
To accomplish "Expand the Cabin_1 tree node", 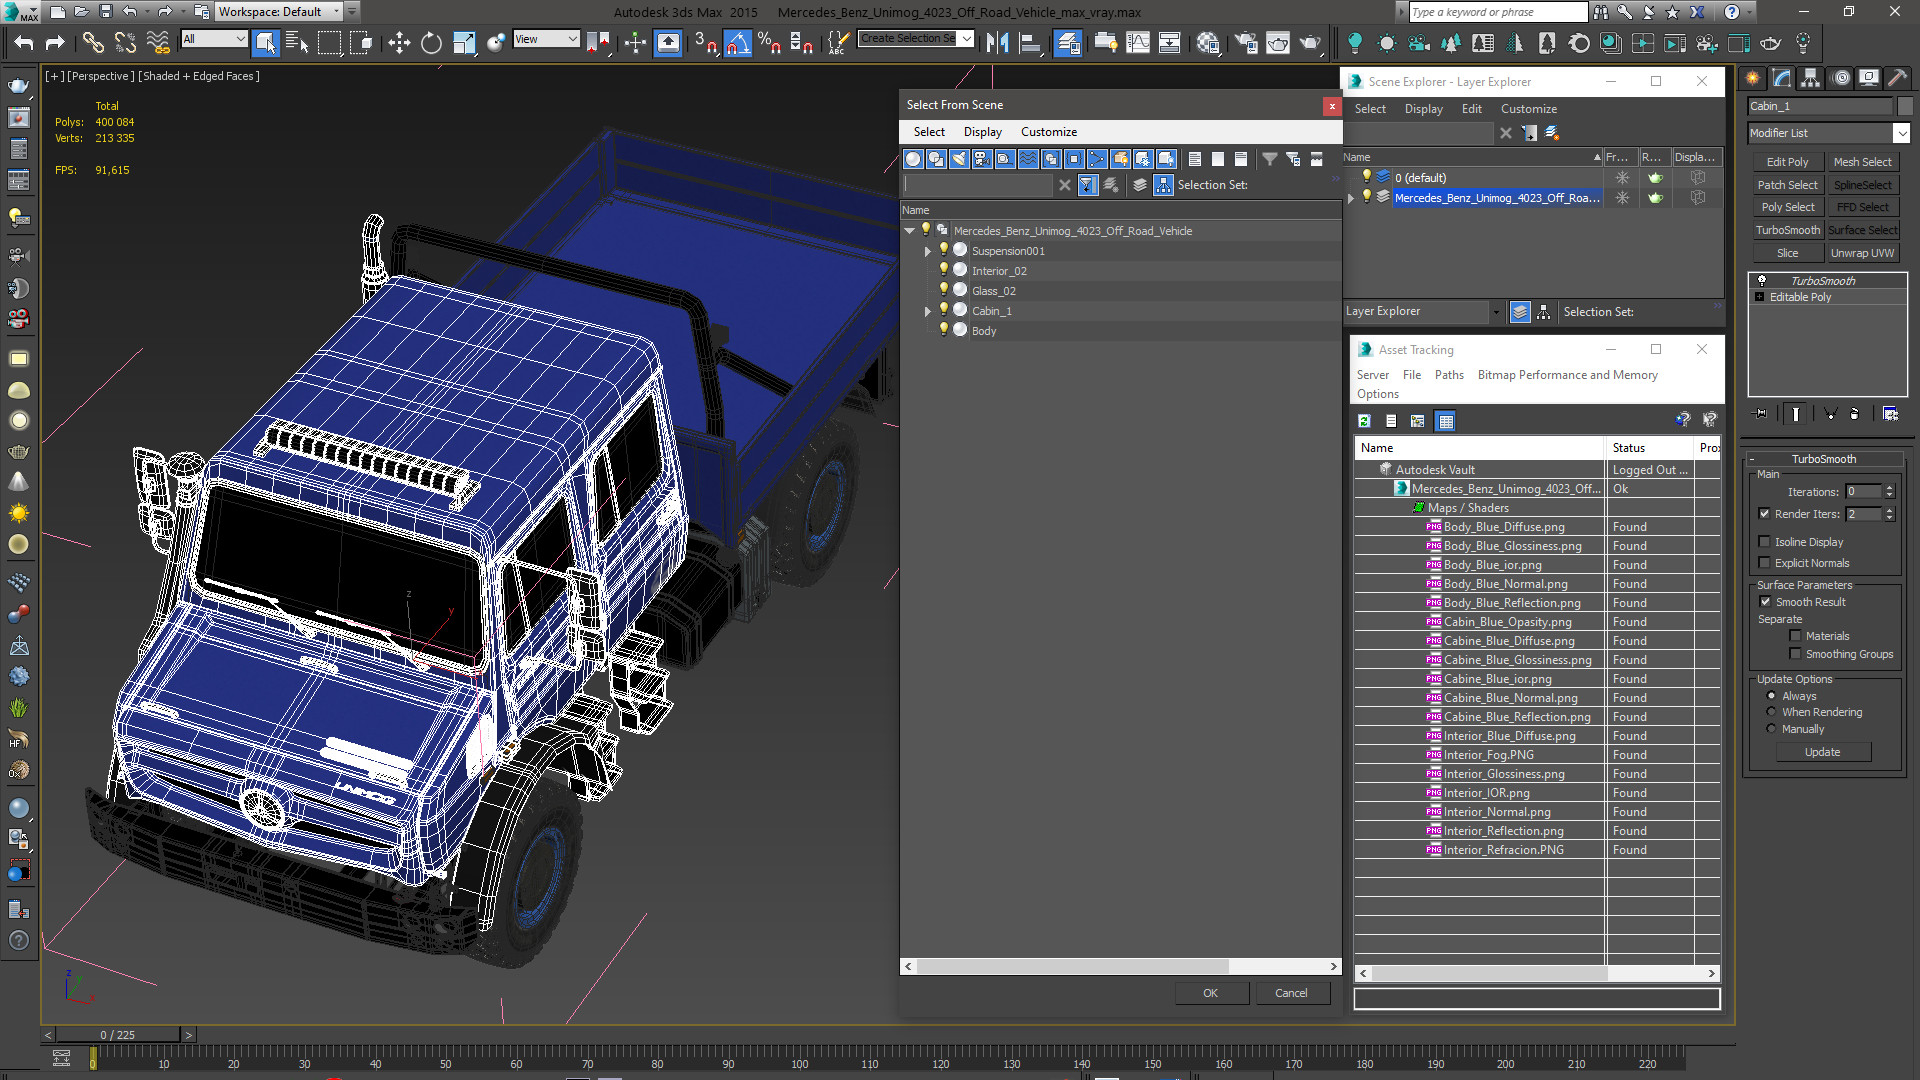I will tap(928, 311).
